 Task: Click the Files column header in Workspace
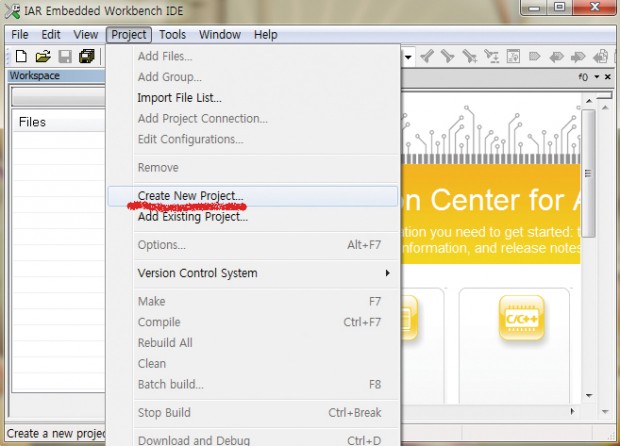coord(59,122)
